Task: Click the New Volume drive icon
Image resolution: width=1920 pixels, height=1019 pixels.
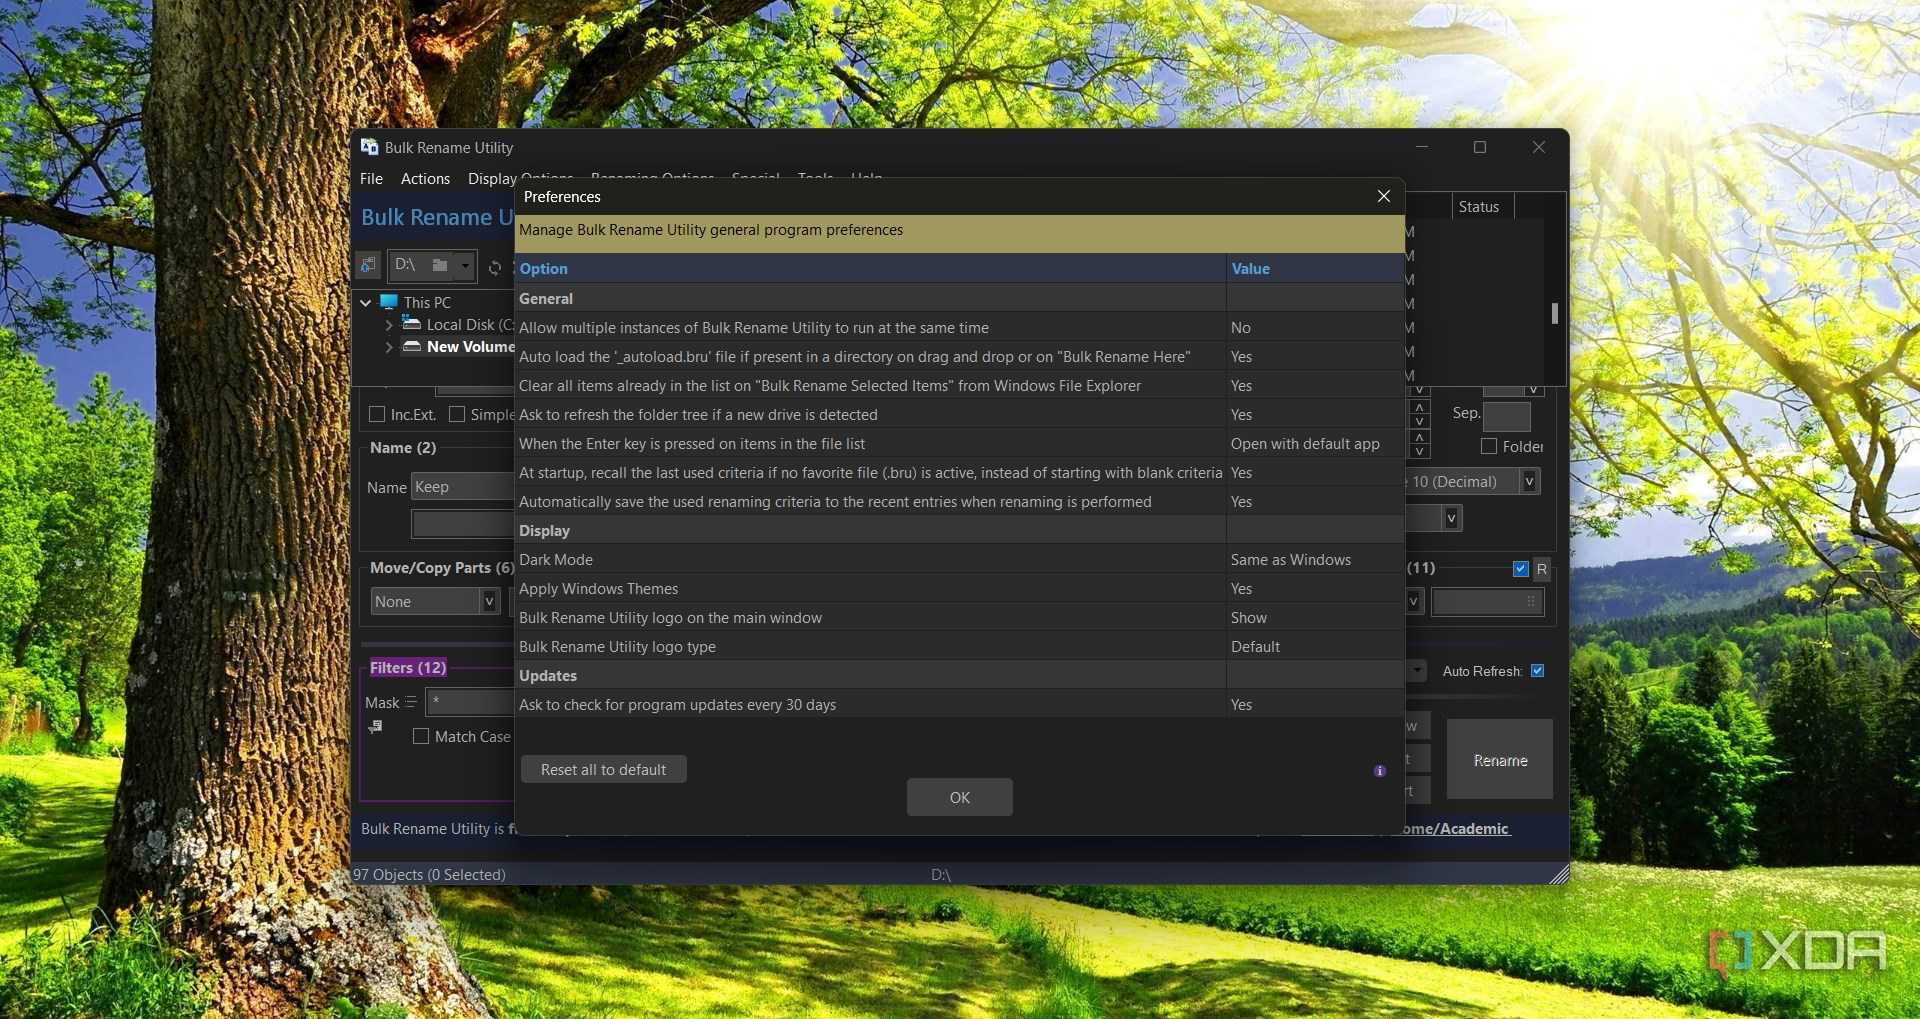Action: tap(411, 346)
